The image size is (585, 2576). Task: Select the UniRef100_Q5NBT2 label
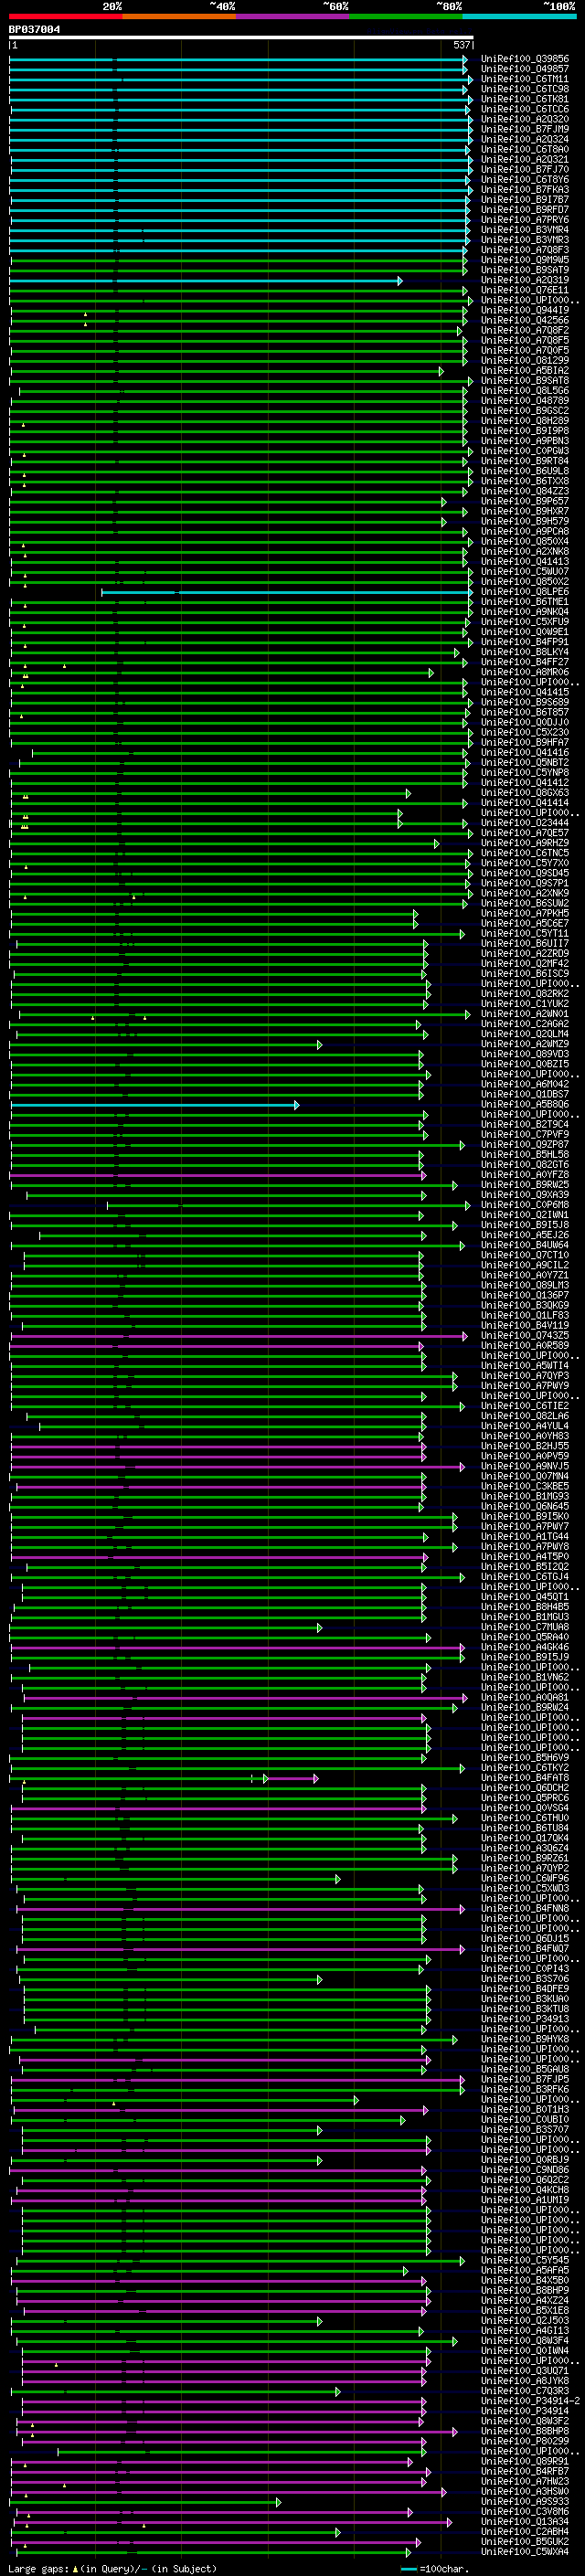(524, 762)
